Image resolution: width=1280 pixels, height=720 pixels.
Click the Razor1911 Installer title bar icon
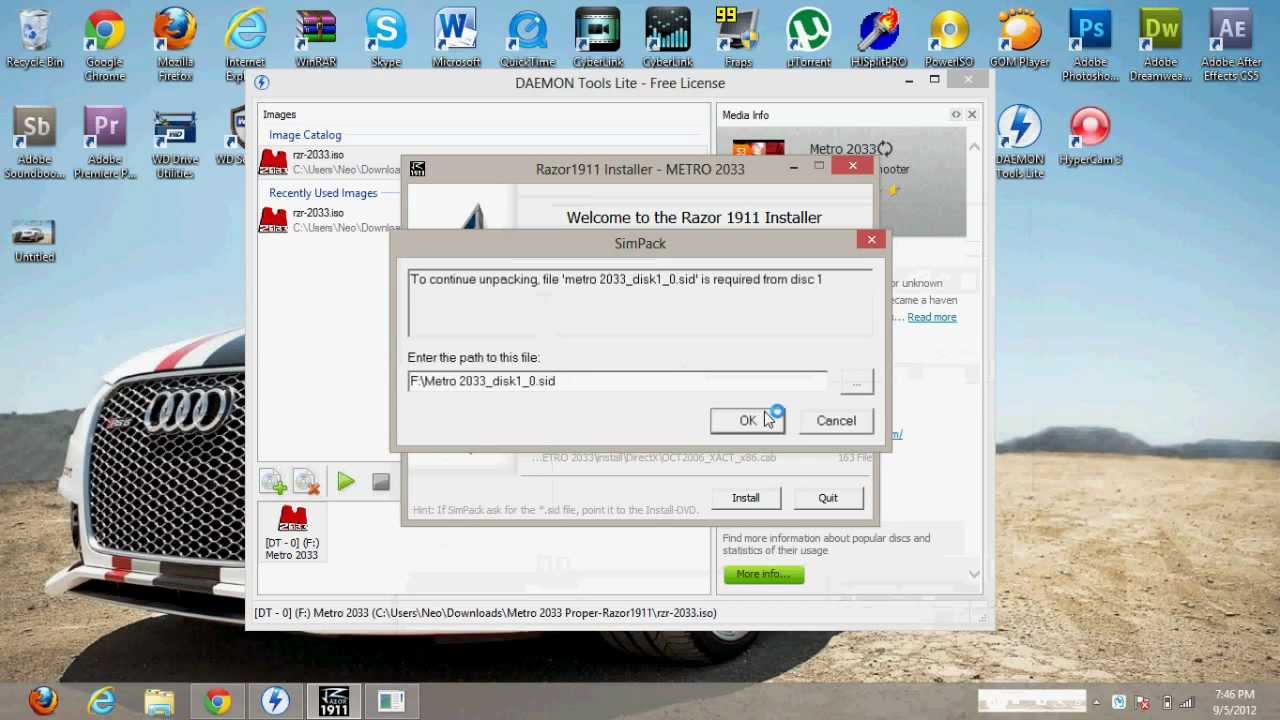pos(417,169)
